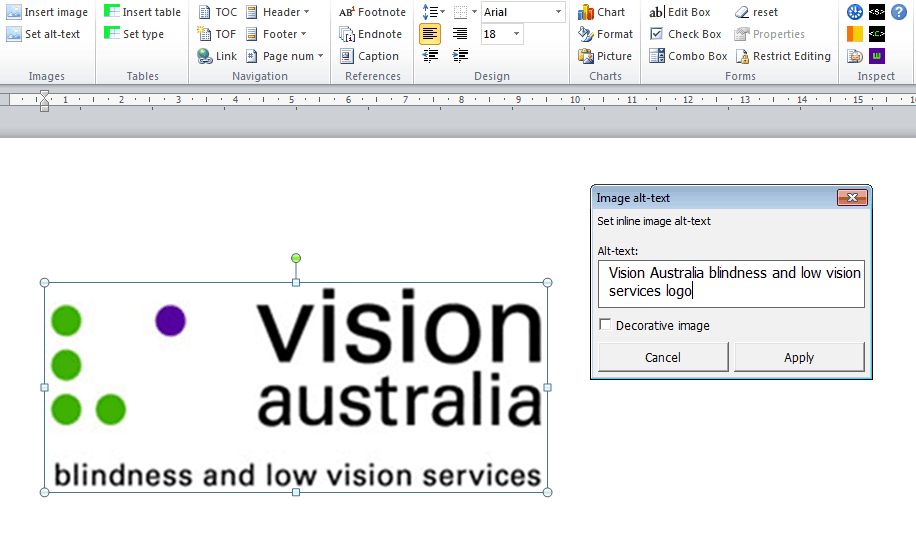Click the Insert image button
Viewport: 916px width, 543px height.
47,12
